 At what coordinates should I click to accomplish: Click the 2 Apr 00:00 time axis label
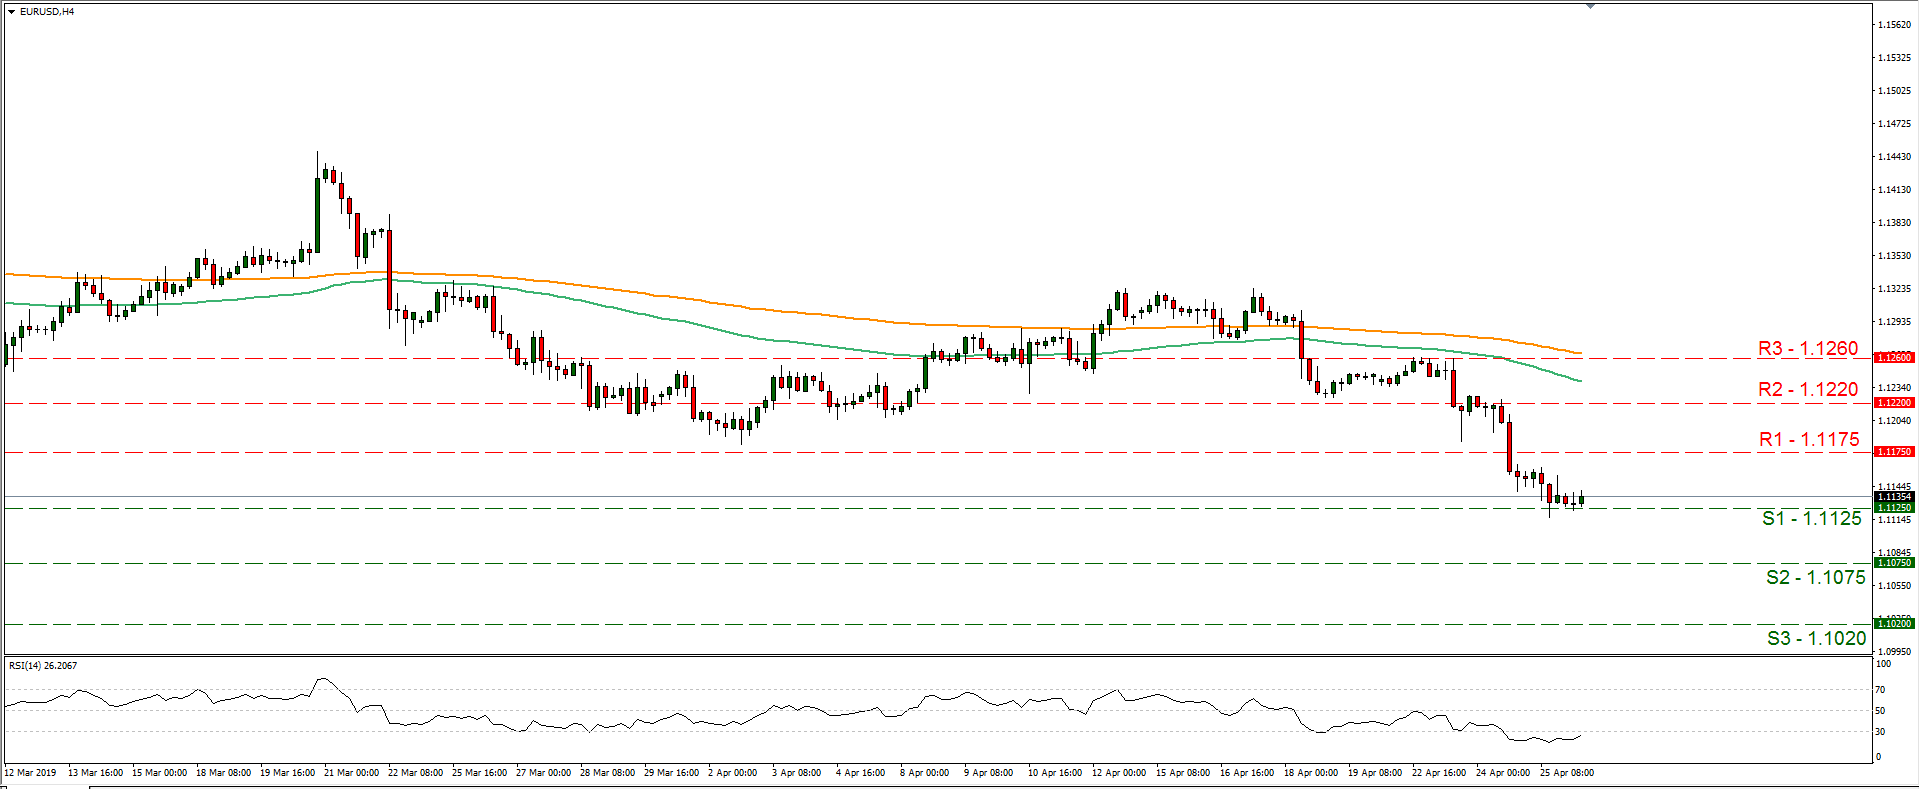tap(733, 773)
